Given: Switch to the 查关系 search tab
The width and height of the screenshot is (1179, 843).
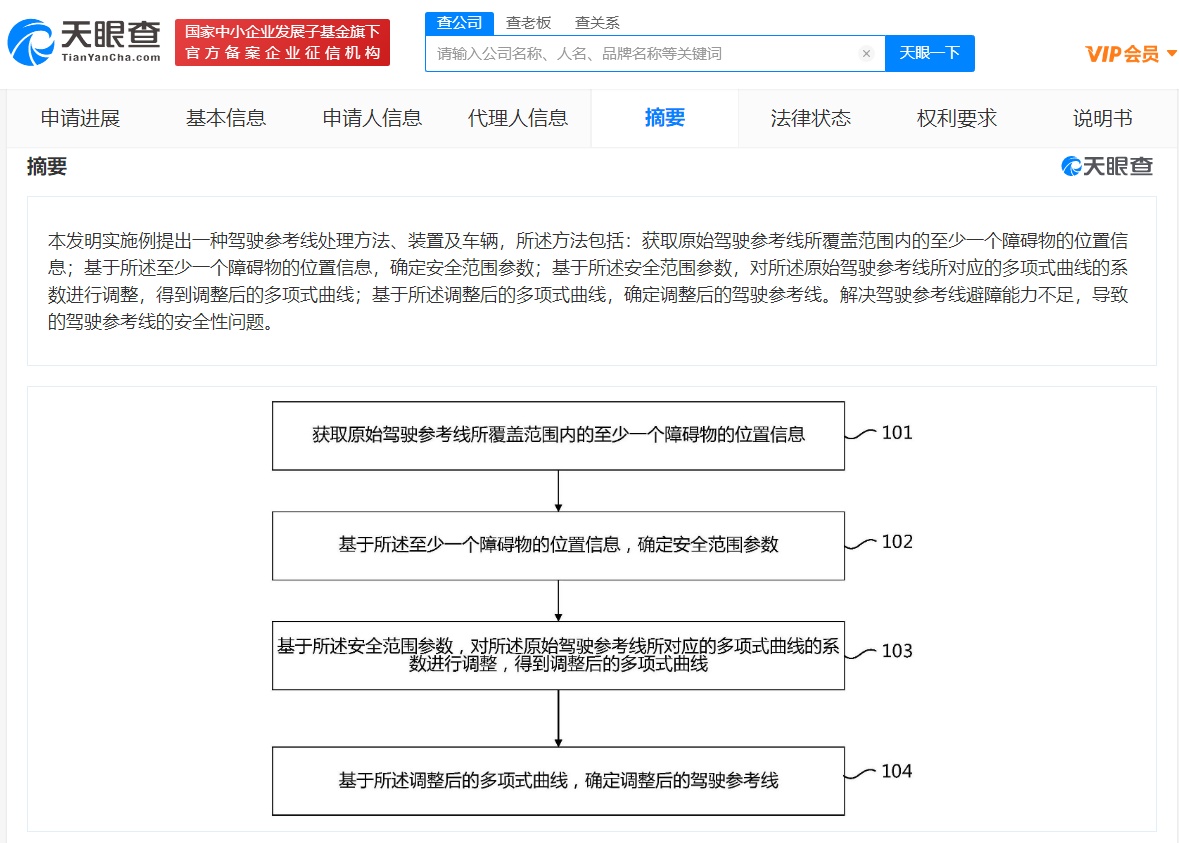Looking at the screenshot, I should [x=597, y=23].
